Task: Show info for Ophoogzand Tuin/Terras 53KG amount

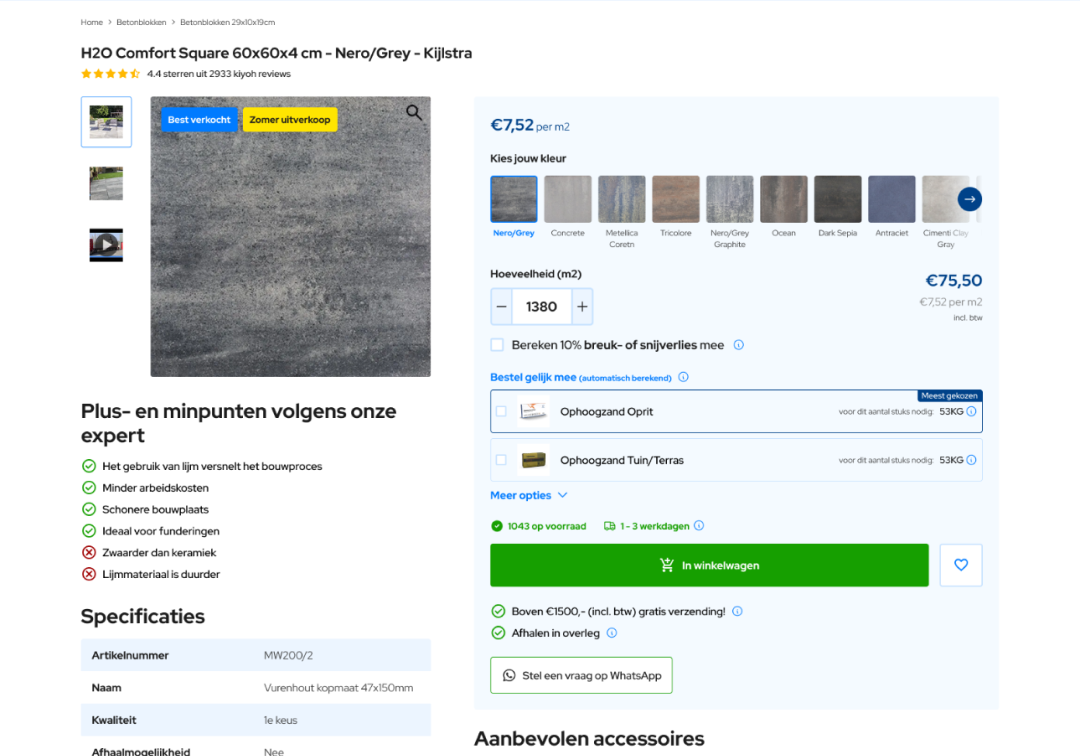Action: click(971, 460)
